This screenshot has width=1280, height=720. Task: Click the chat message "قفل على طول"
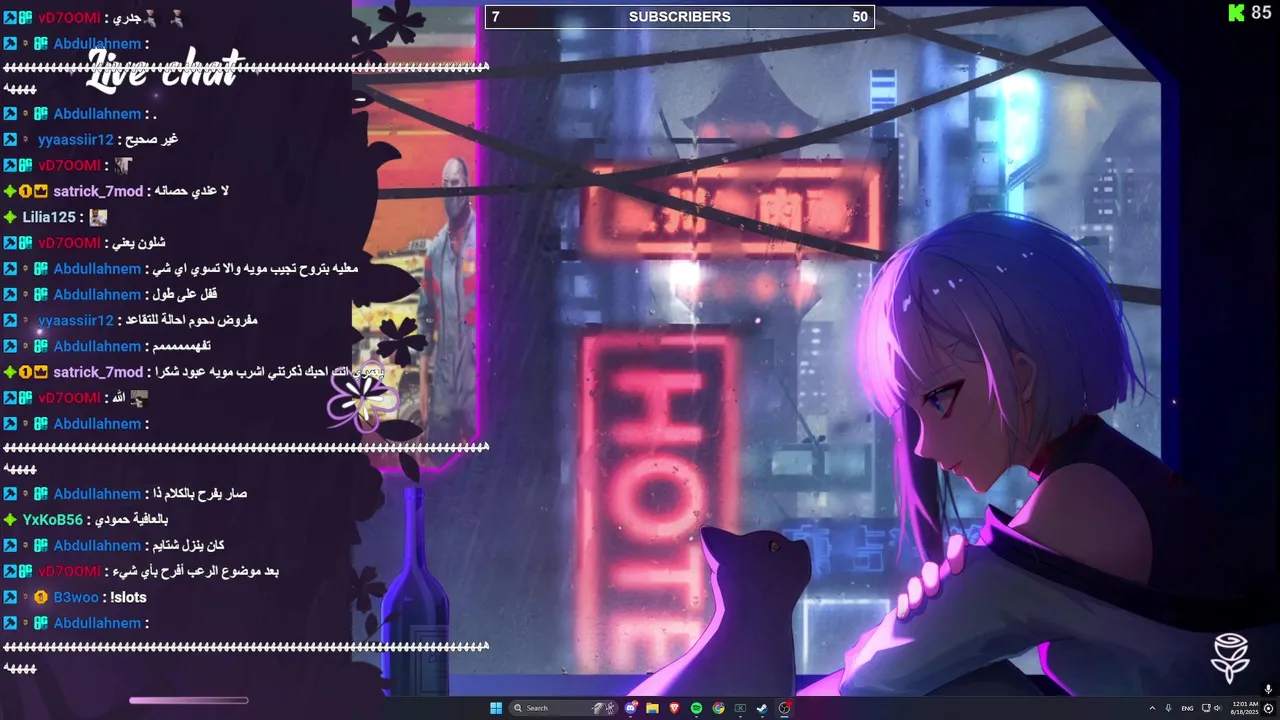point(185,295)
